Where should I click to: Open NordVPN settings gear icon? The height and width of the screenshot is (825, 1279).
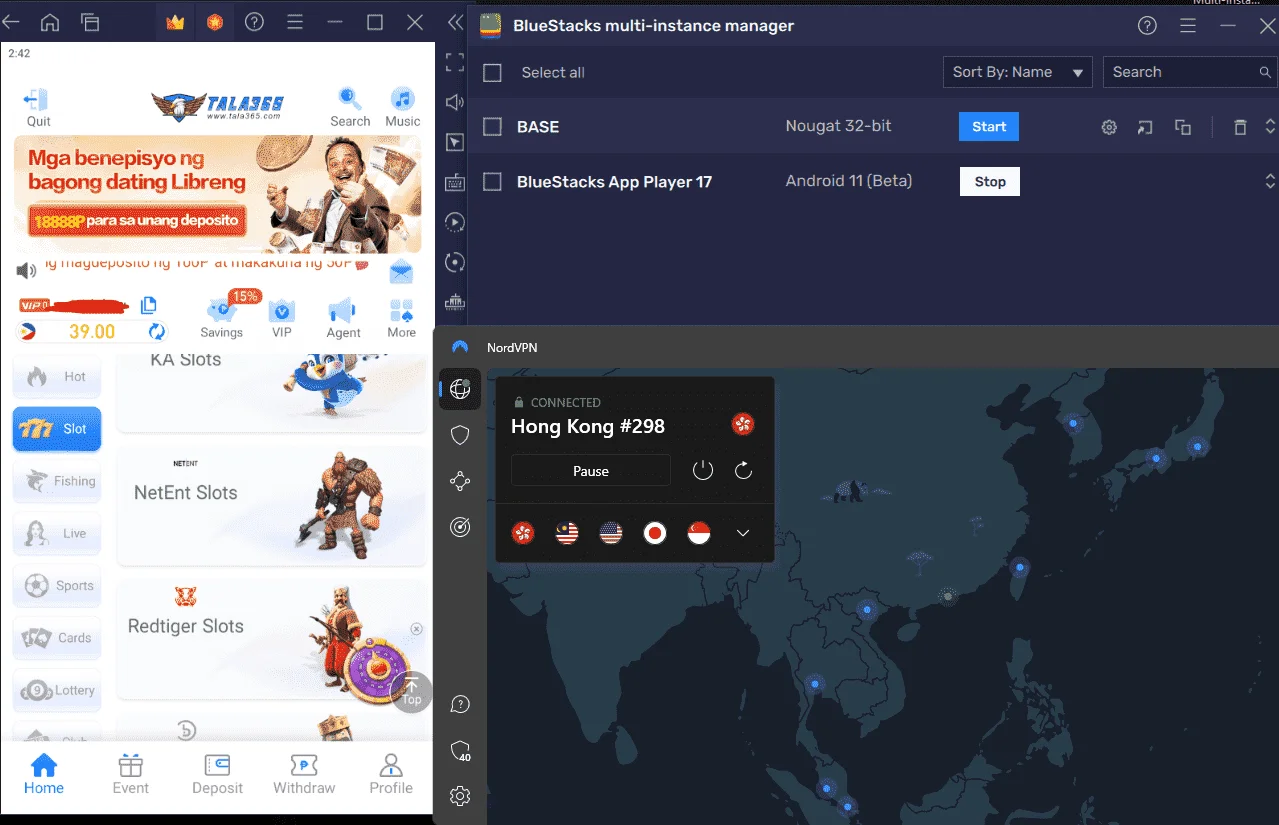tap(460, 796)
